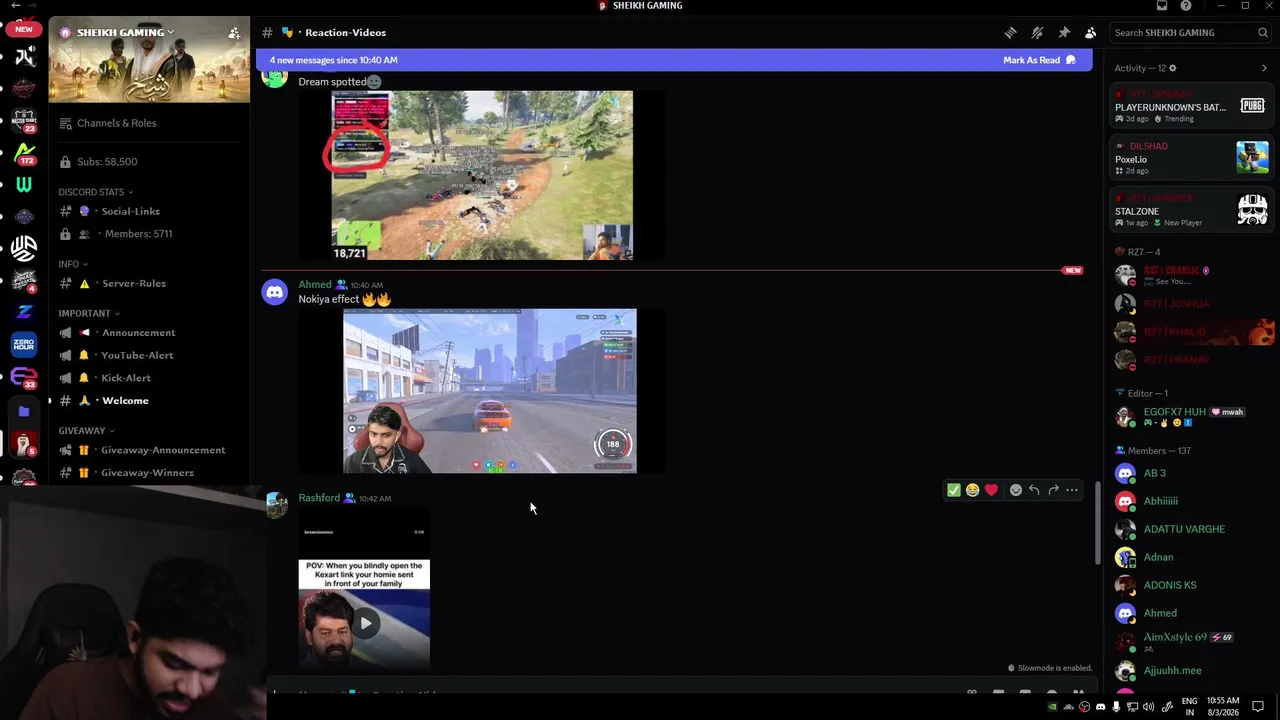Click the search magnifier icon
This screenshot has height=720, width=1280.
coord(1263,33)
